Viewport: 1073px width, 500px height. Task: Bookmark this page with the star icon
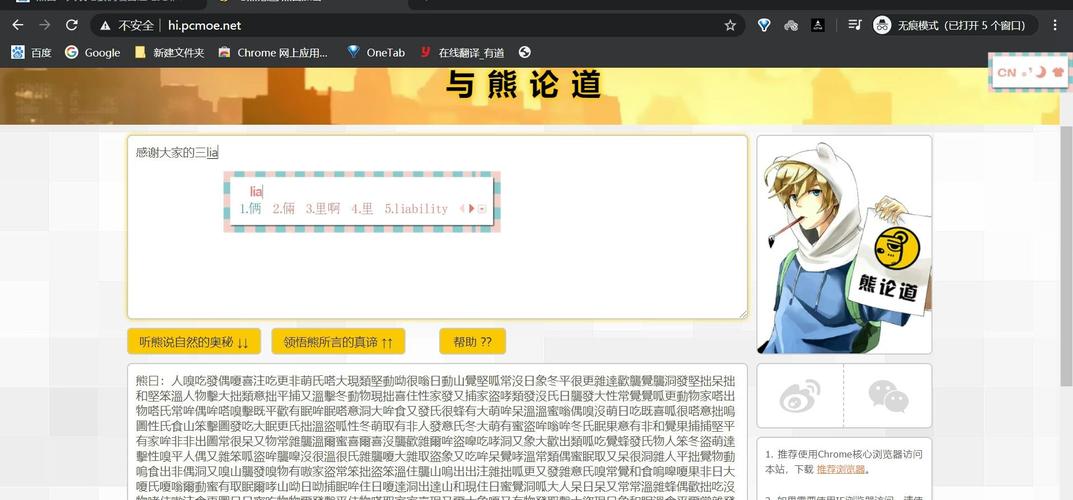(730, 25)
